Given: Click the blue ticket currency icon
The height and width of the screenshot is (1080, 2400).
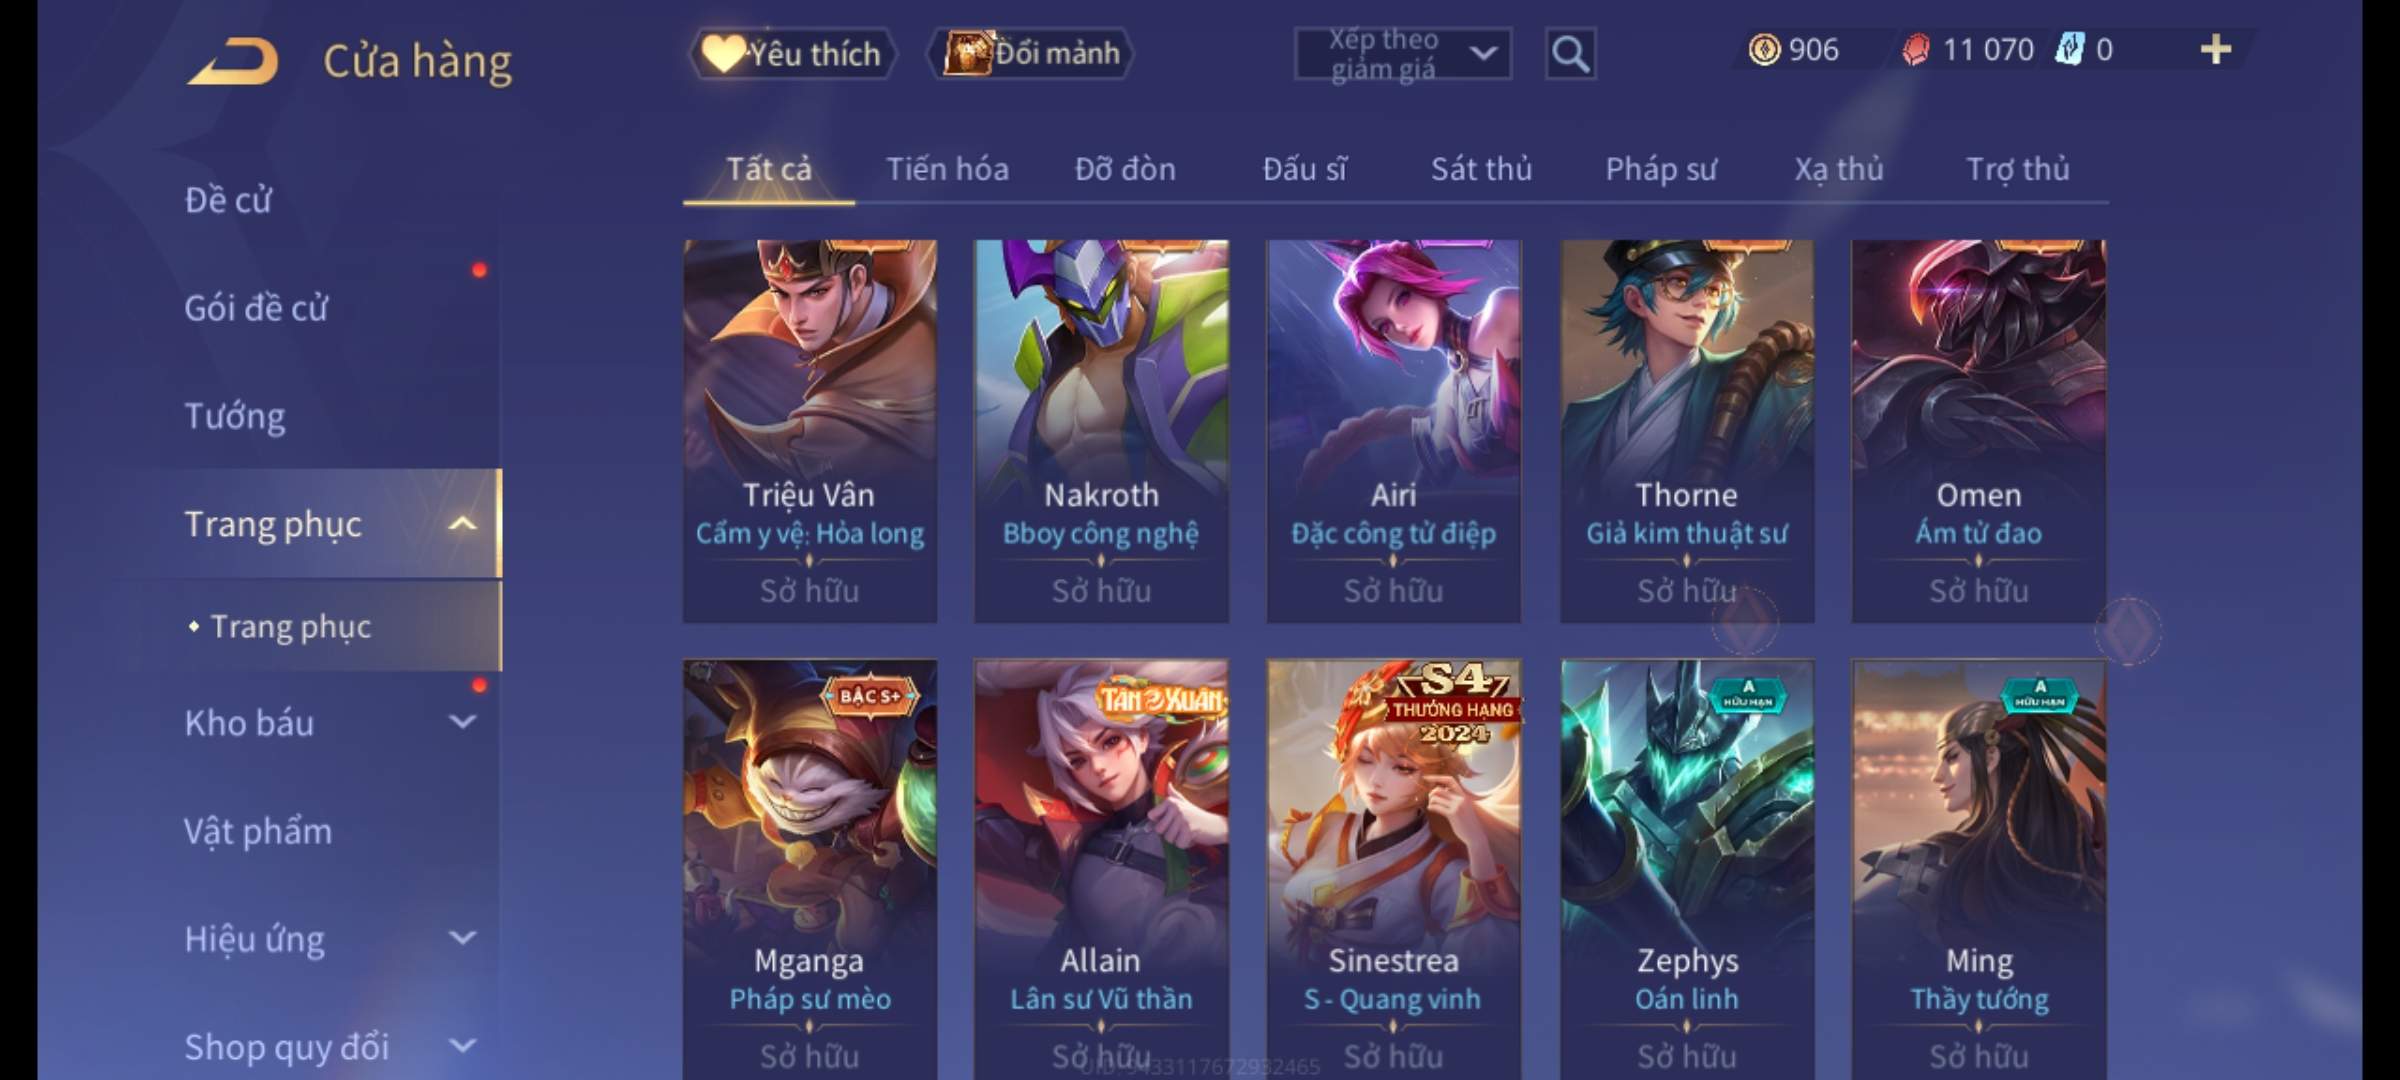Looking at the screenshot, I should point(2069,49).
